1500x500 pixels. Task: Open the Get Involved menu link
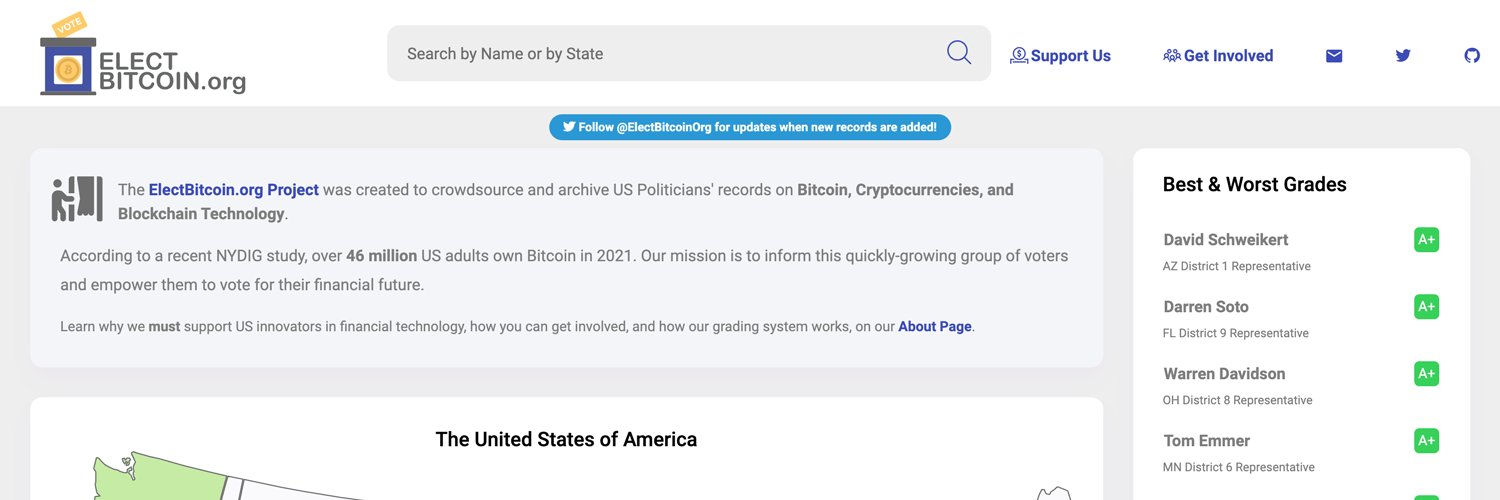point(1218,56)
